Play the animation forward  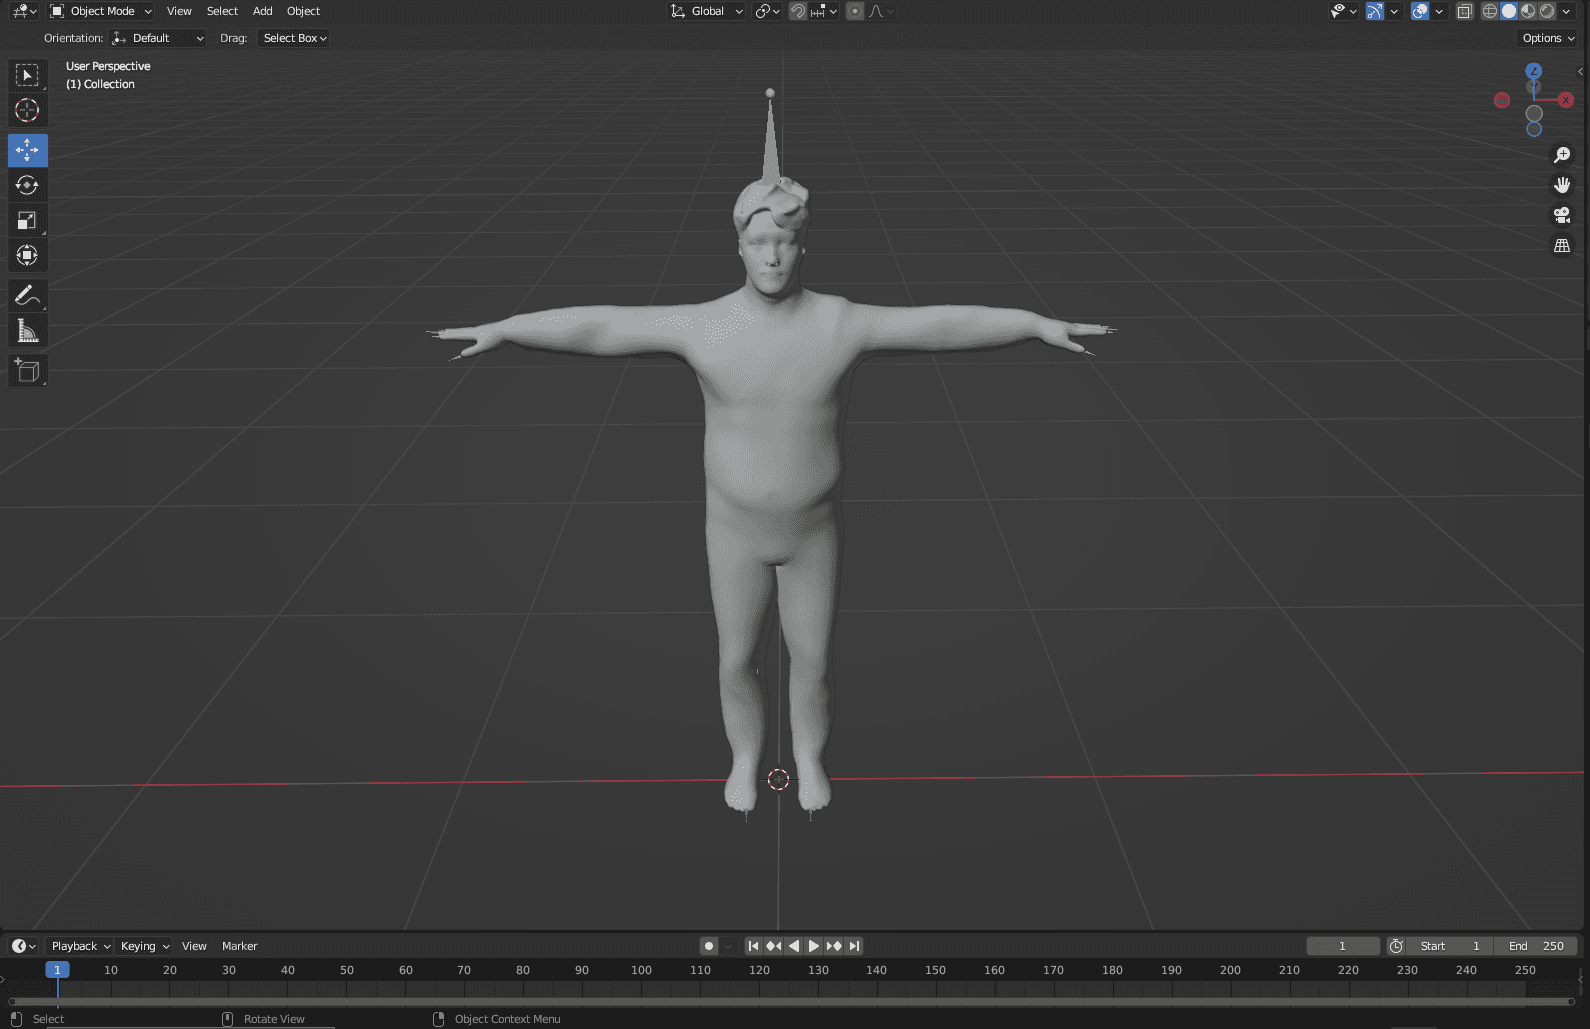pyautogui.click(x=814, y=946)
